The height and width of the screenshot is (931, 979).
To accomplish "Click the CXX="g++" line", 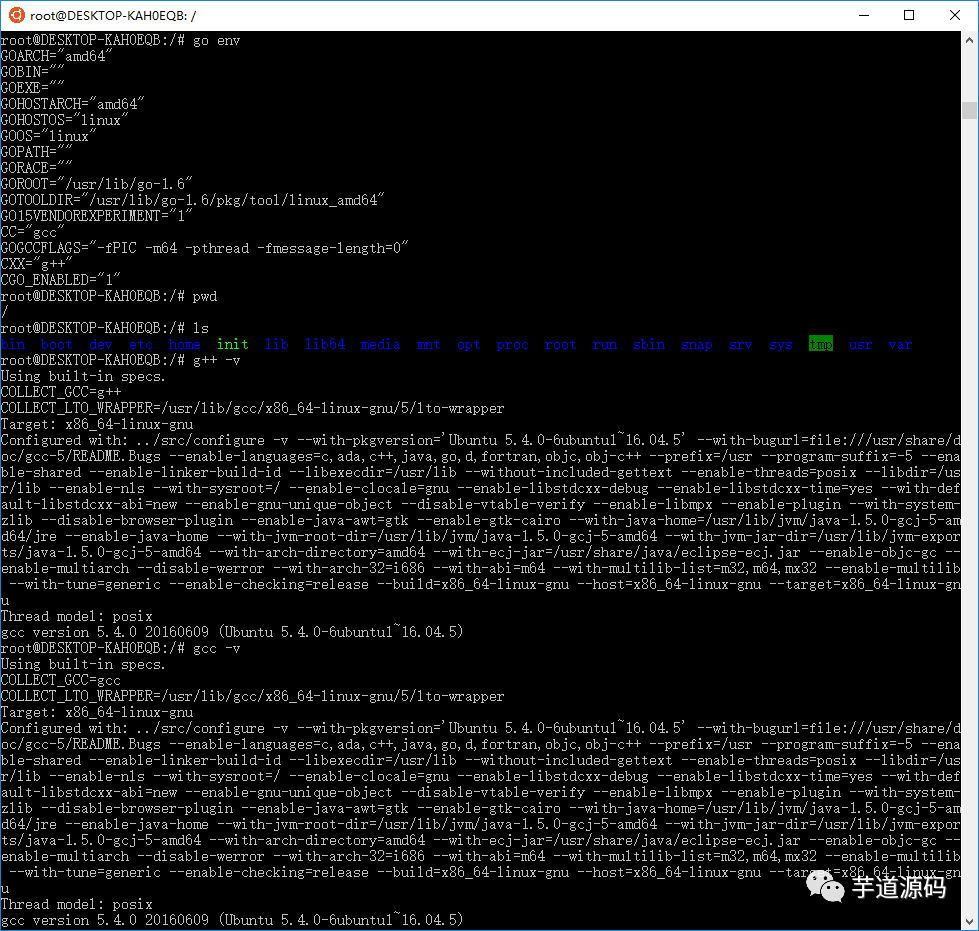I will point(36,264).
